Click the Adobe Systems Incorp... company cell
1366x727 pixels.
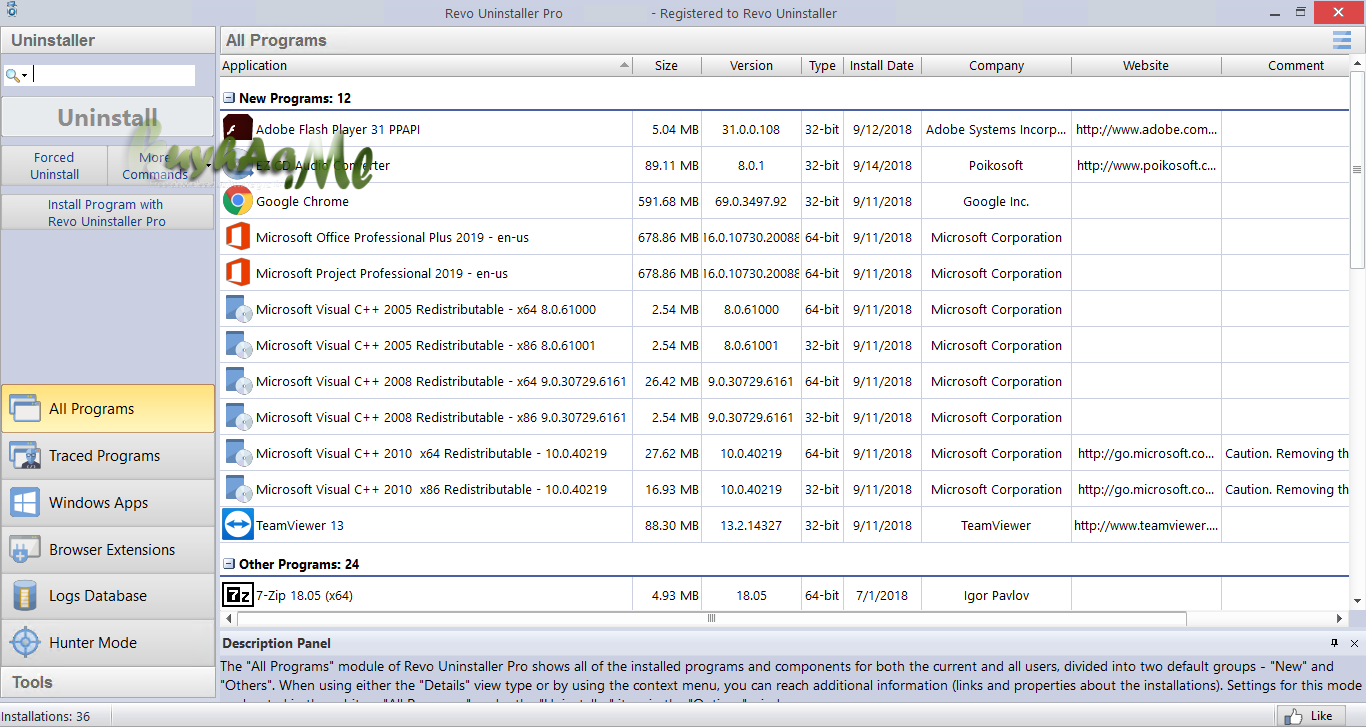pyautogui.click(x=997, y=129)
